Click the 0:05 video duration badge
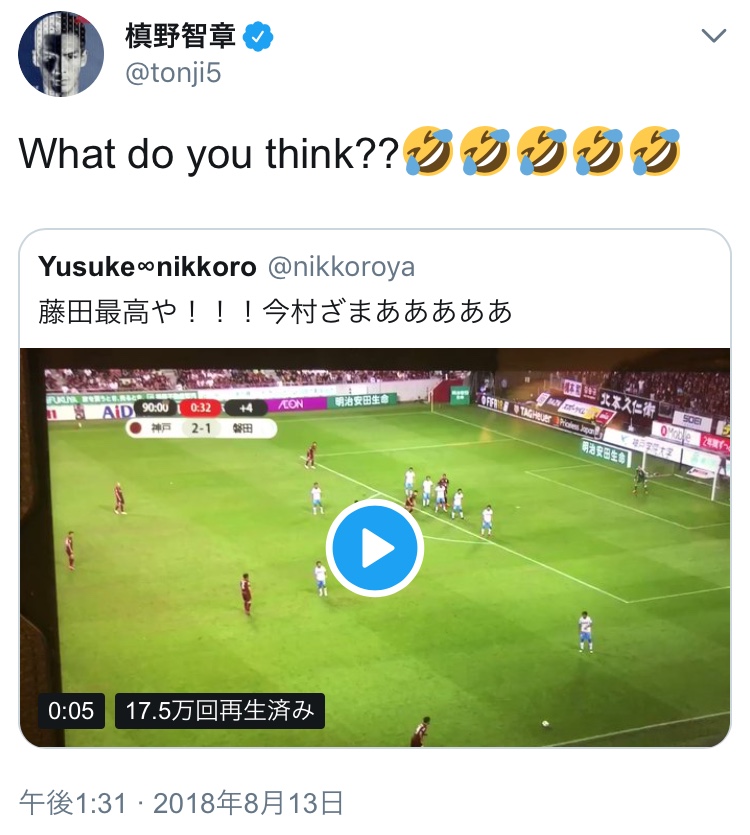 [71, 711]
